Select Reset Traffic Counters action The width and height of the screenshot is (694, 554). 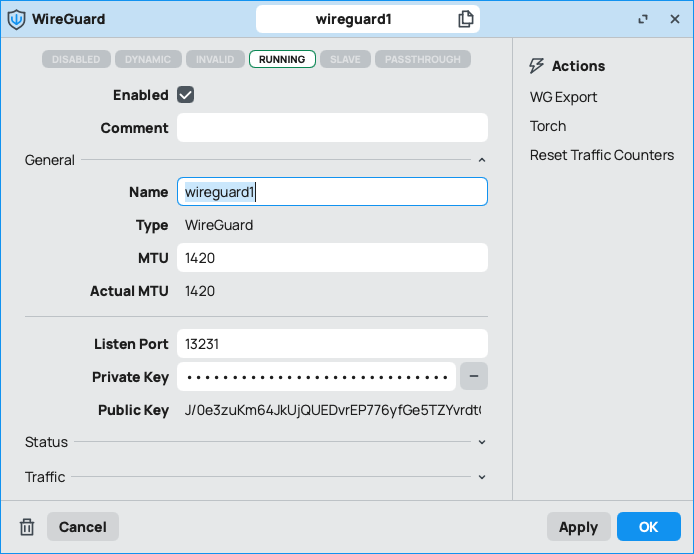click(x=601, y=155)
